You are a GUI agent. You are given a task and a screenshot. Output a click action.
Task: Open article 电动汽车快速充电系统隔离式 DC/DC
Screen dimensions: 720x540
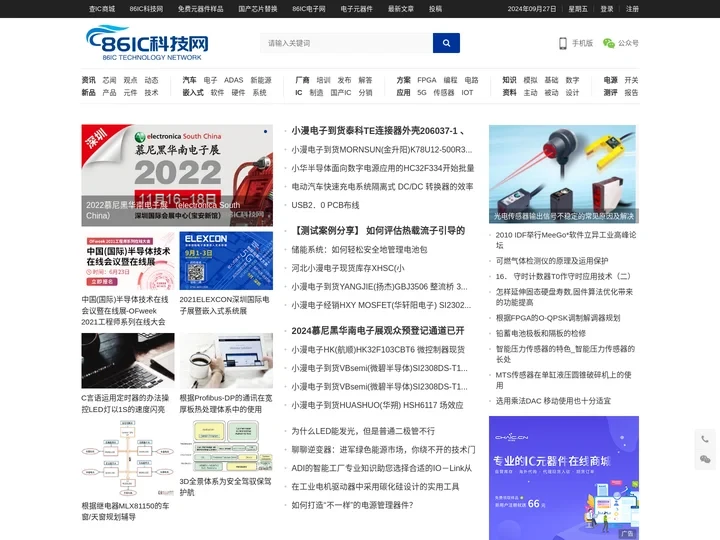coord(382,186)
